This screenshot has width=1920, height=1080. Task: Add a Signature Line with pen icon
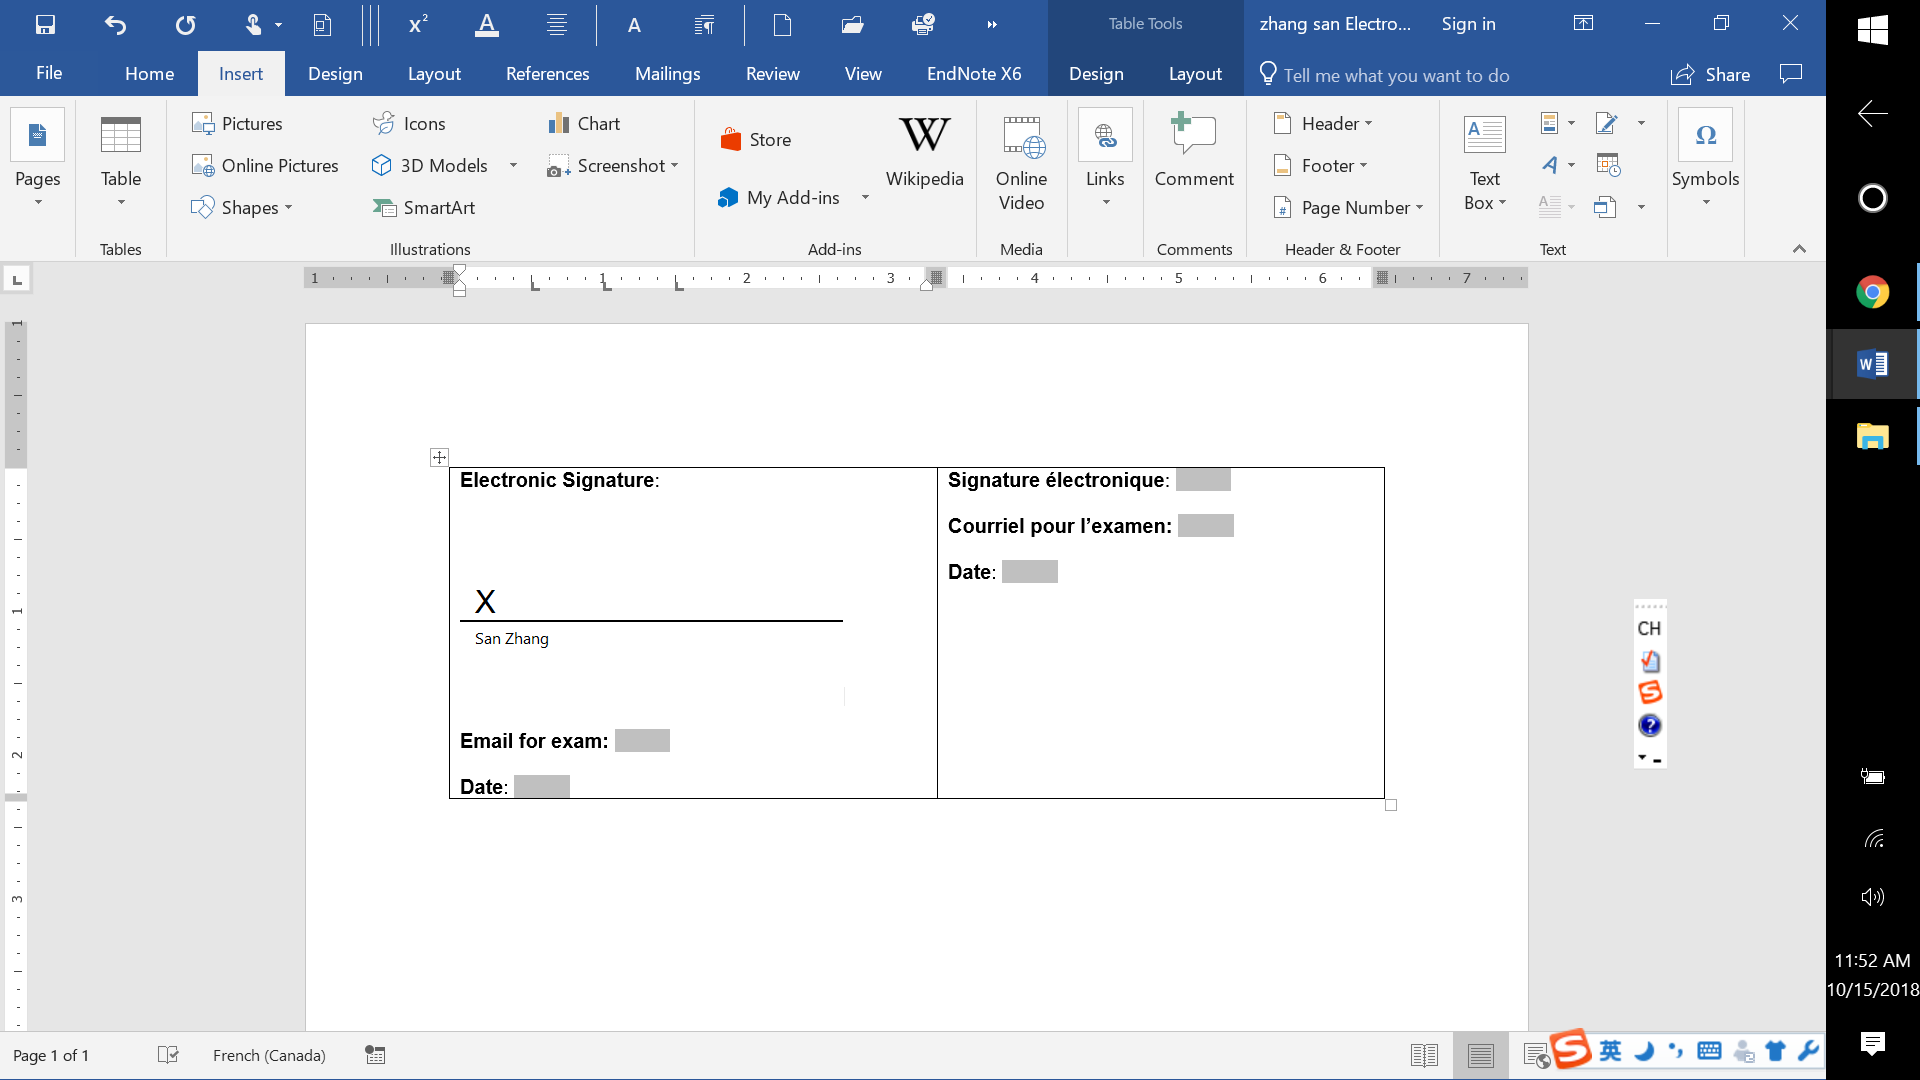(x=1607, y=123)
